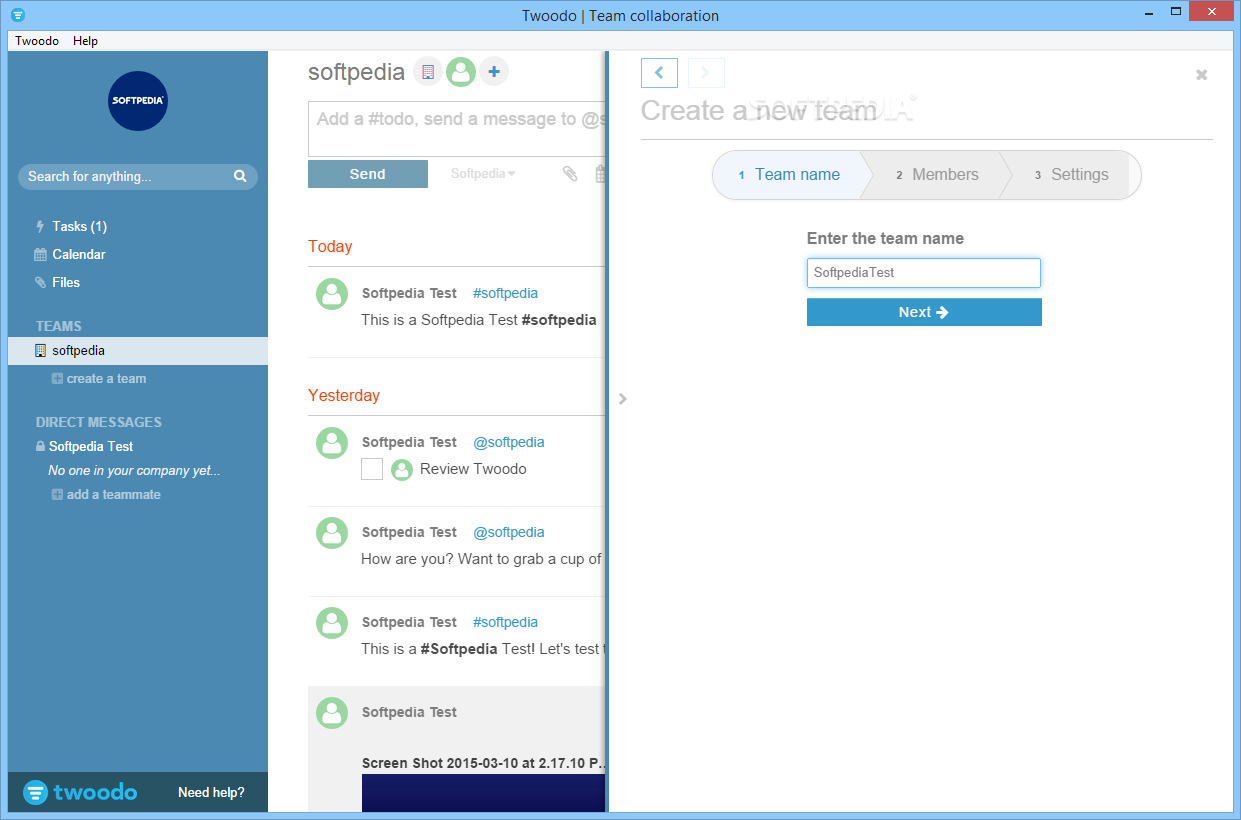Select the softpedia team in sidebar
Viewport: 1241px width, 820px height.
pos(138,351)
